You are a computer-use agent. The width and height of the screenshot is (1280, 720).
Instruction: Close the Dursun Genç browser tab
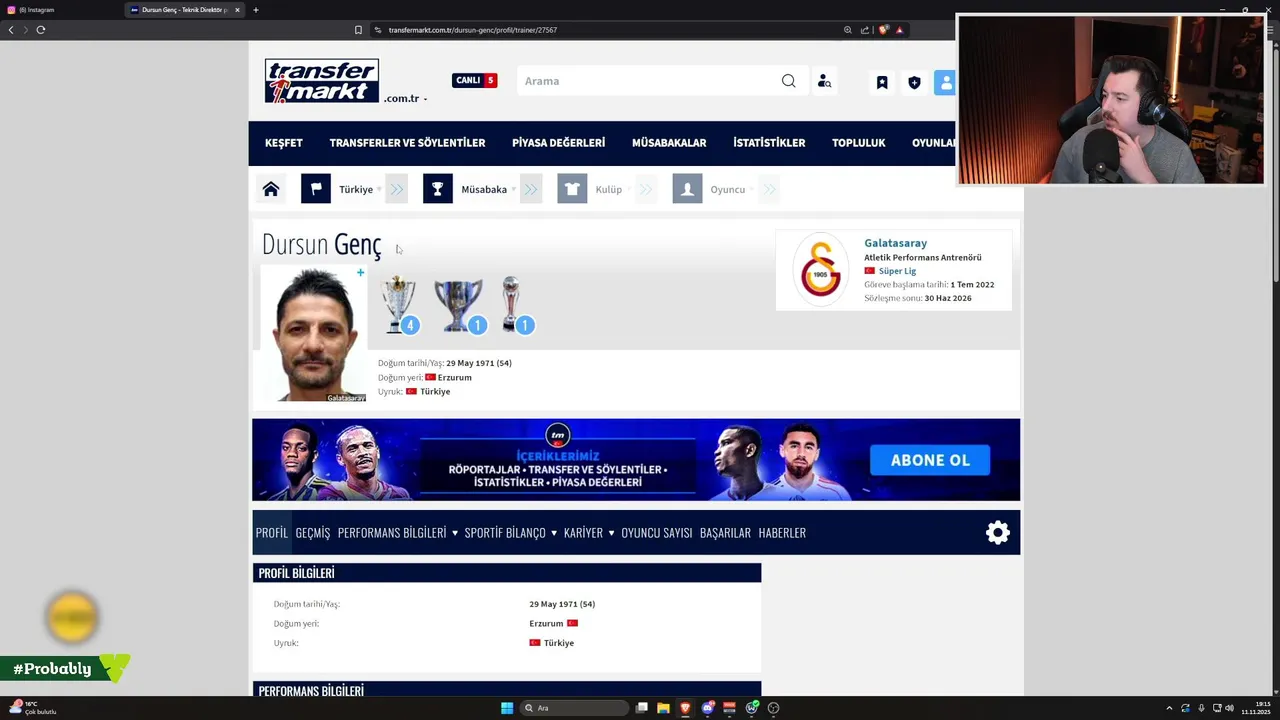237,10
